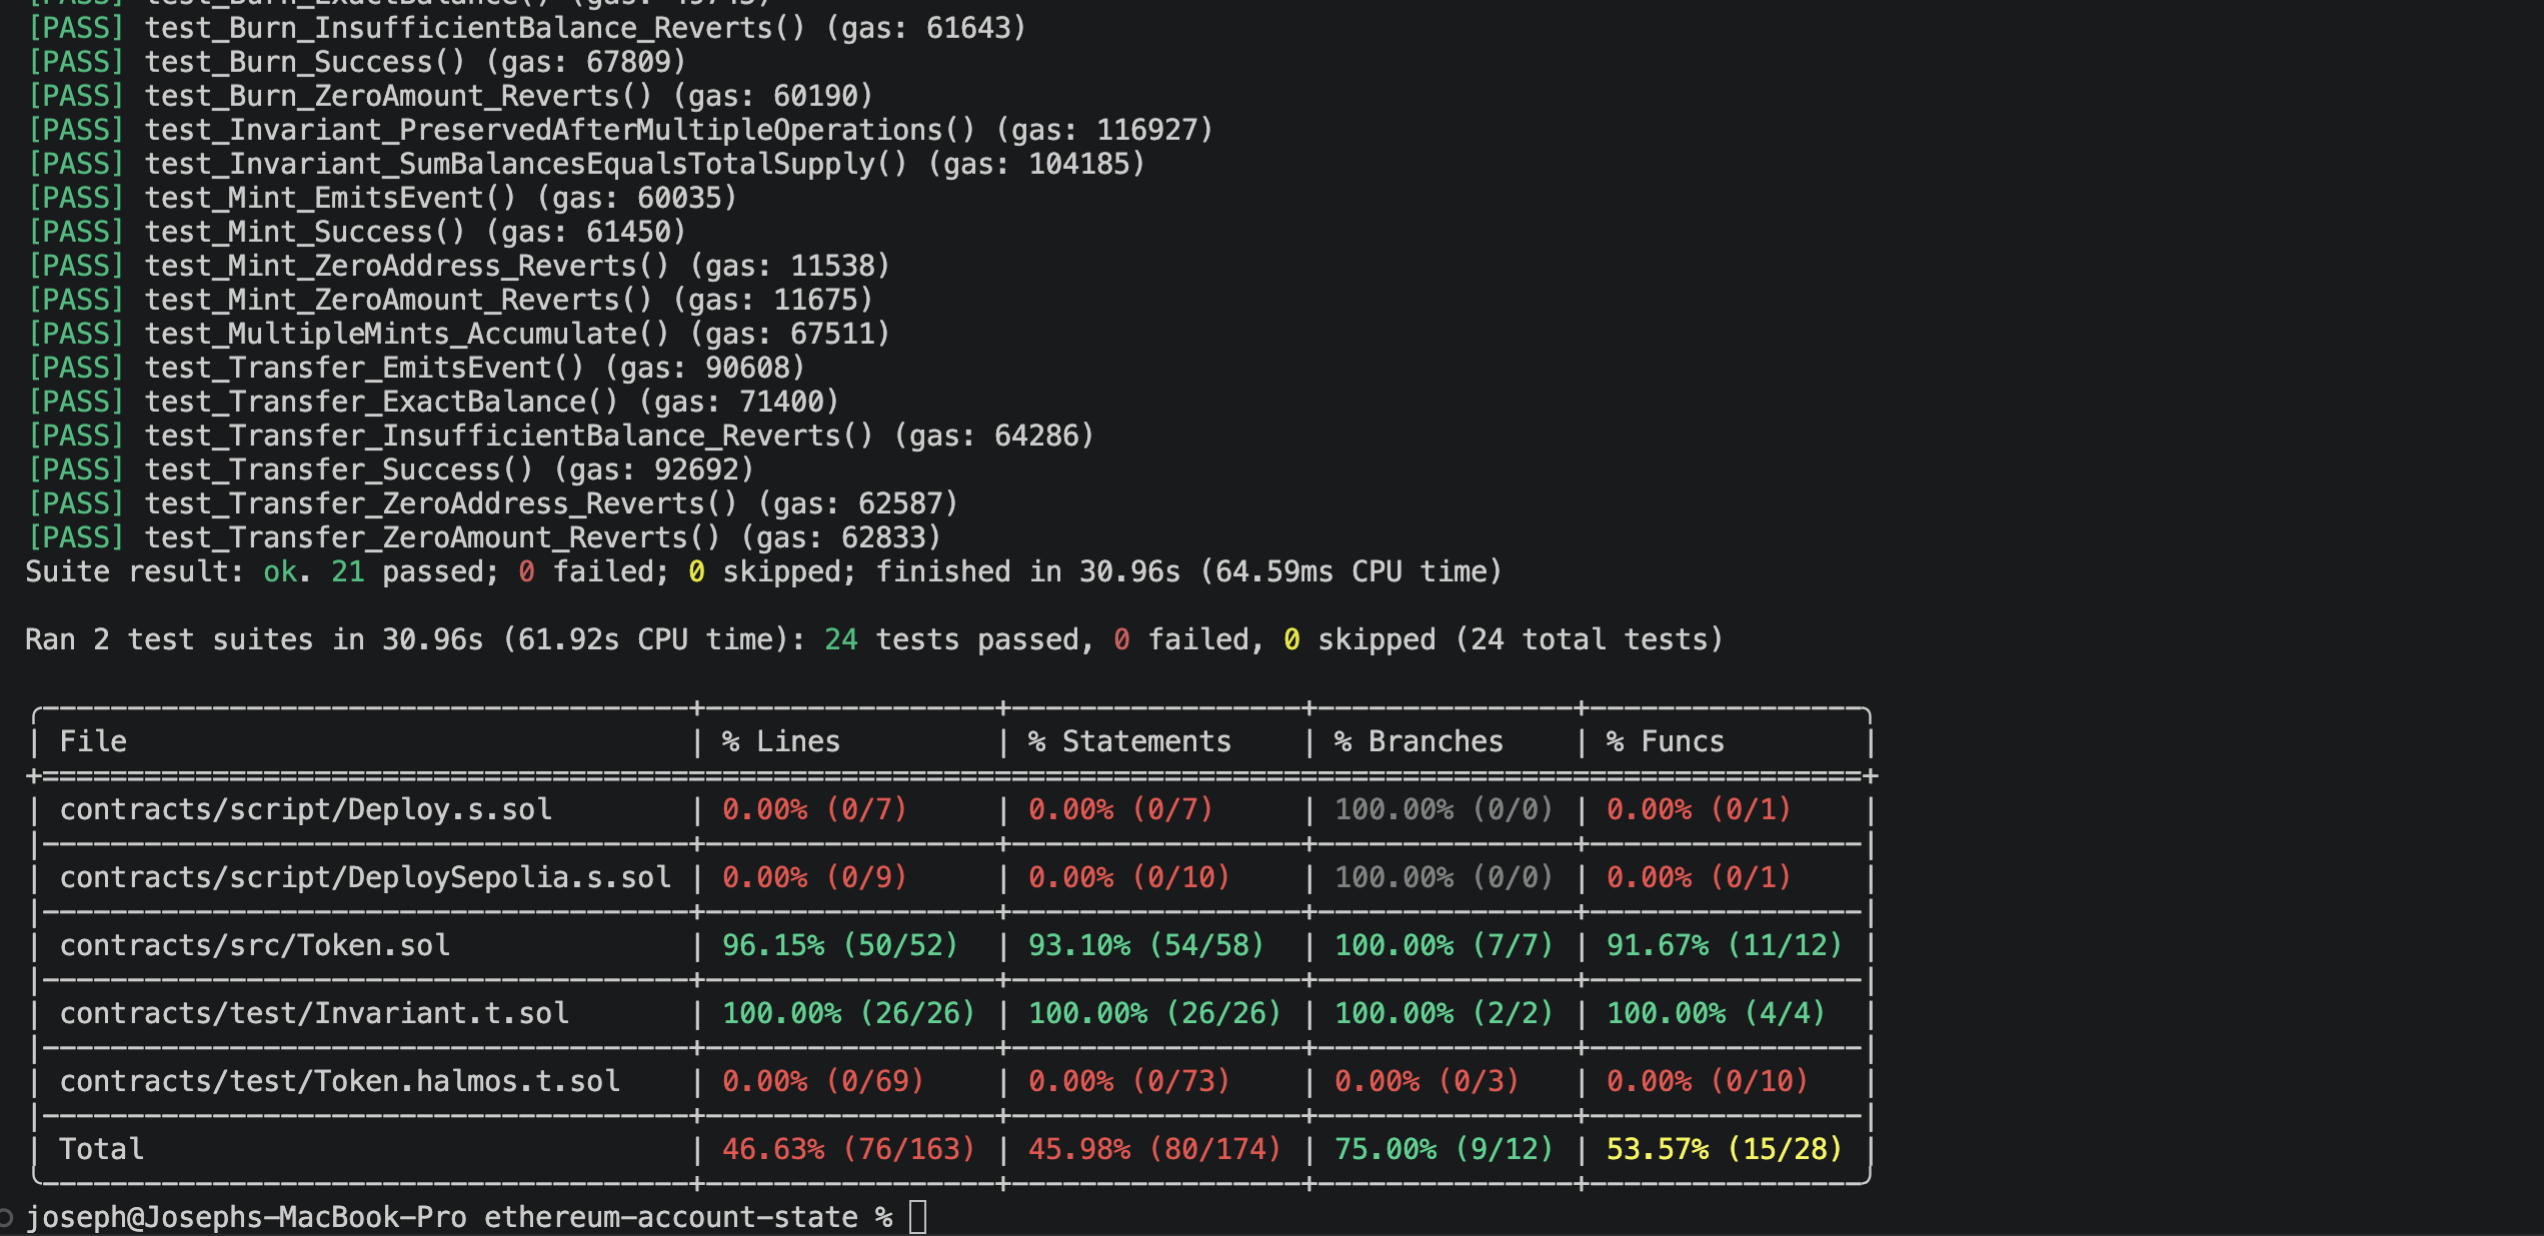Click Token.sol's 96.15% lines coverage value
2544x1236 pixels.
click(x=773, y=945)
